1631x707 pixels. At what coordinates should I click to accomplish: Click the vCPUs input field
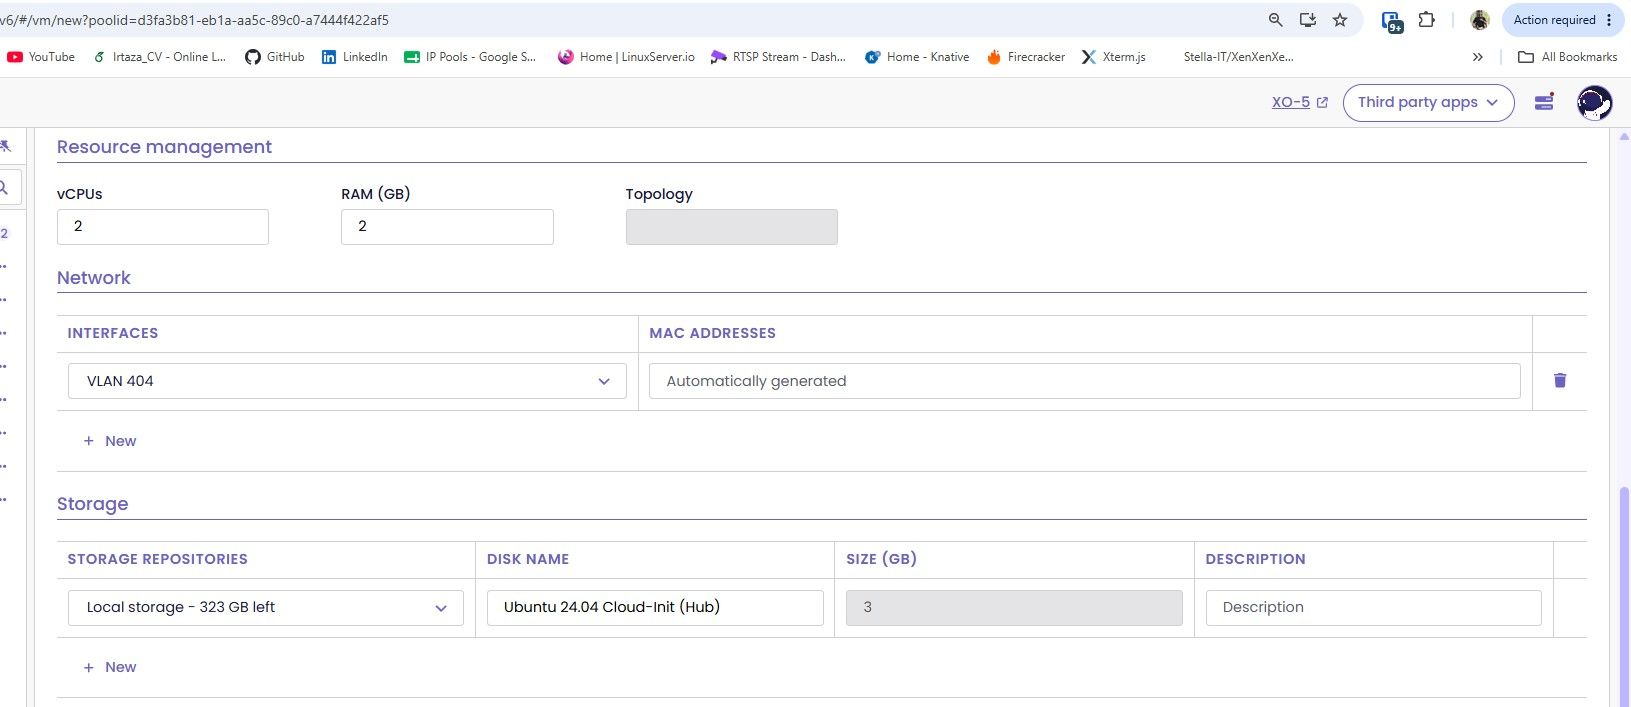163,227
